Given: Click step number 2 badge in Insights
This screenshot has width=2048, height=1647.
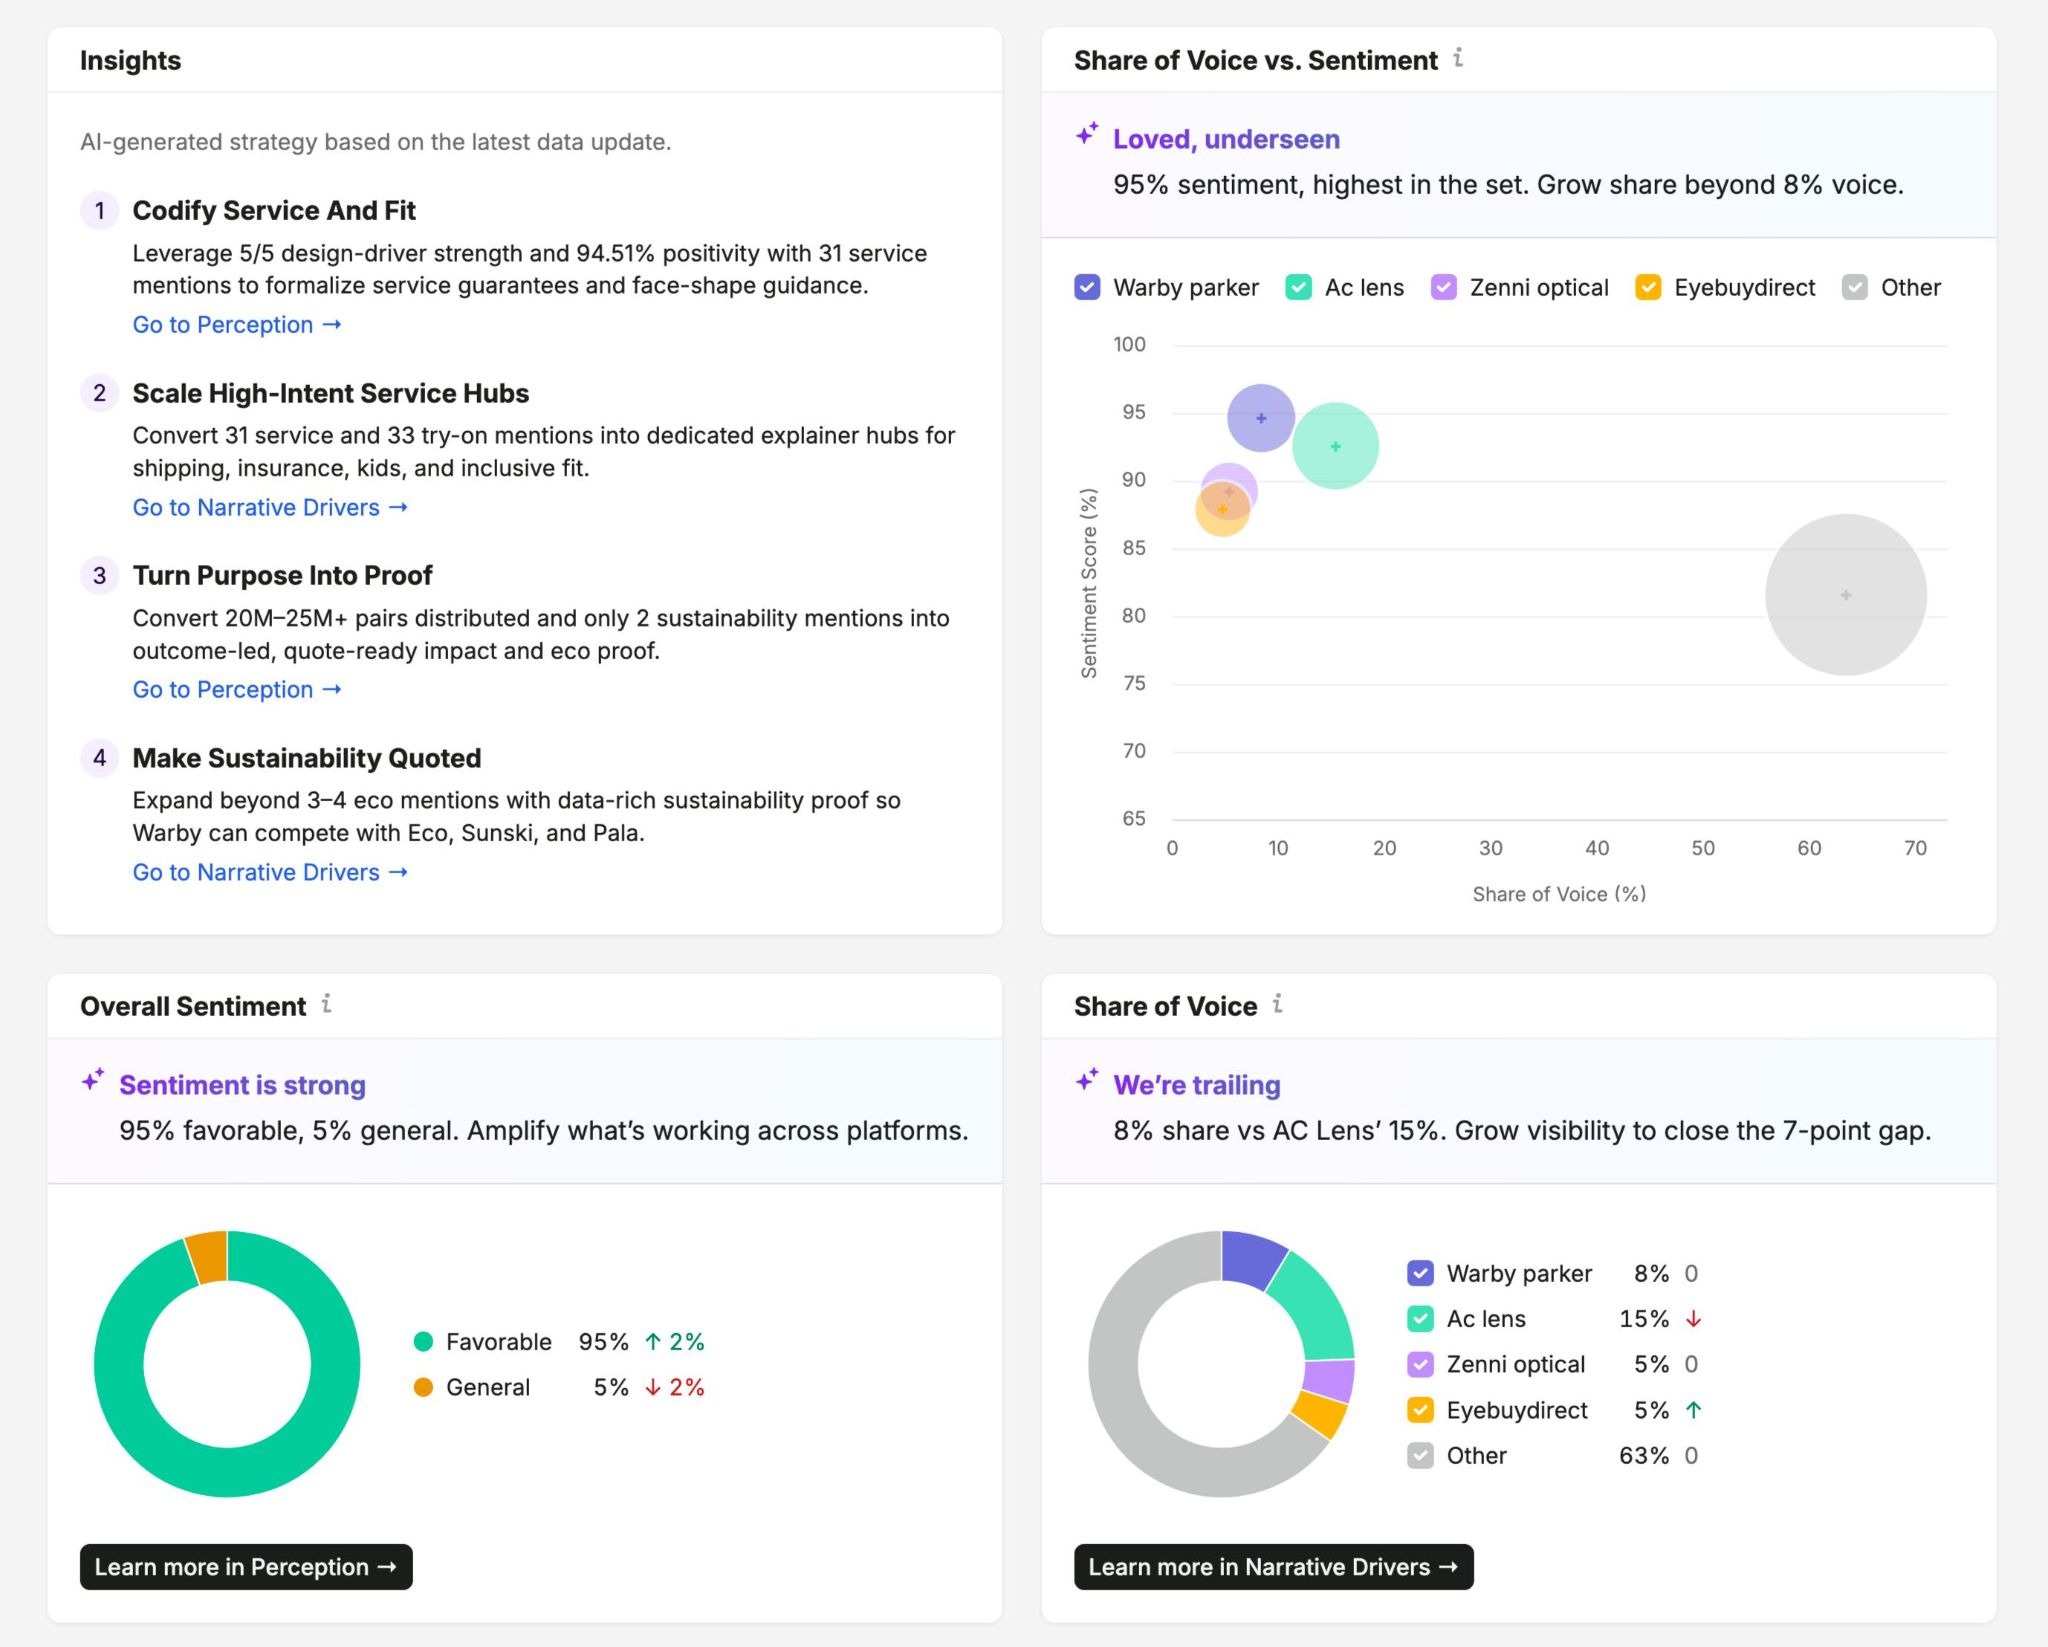Looking at the screenshot, I should (99, 393).
